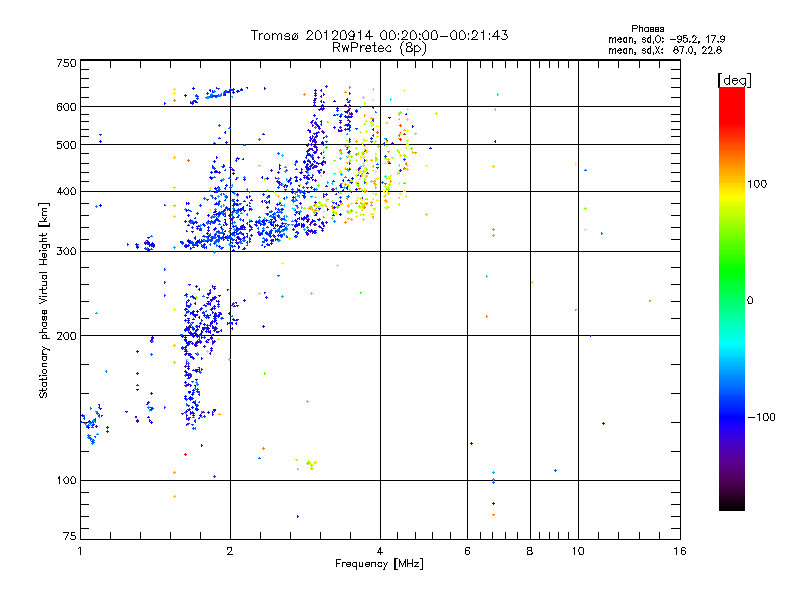The image size is (800, 600).
Task: Click the y-axis tick label '500'
Action: pos(66,145)
